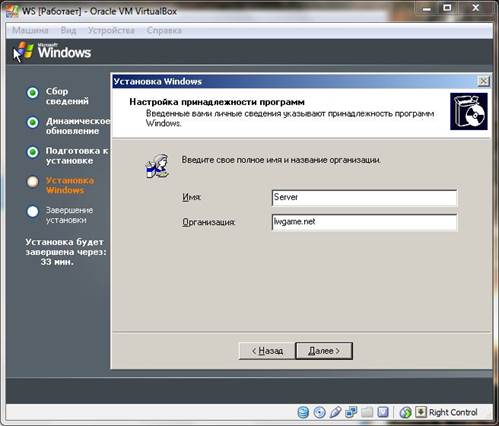Click the Введите свое полное имя instruction text

tap(281, 160)
